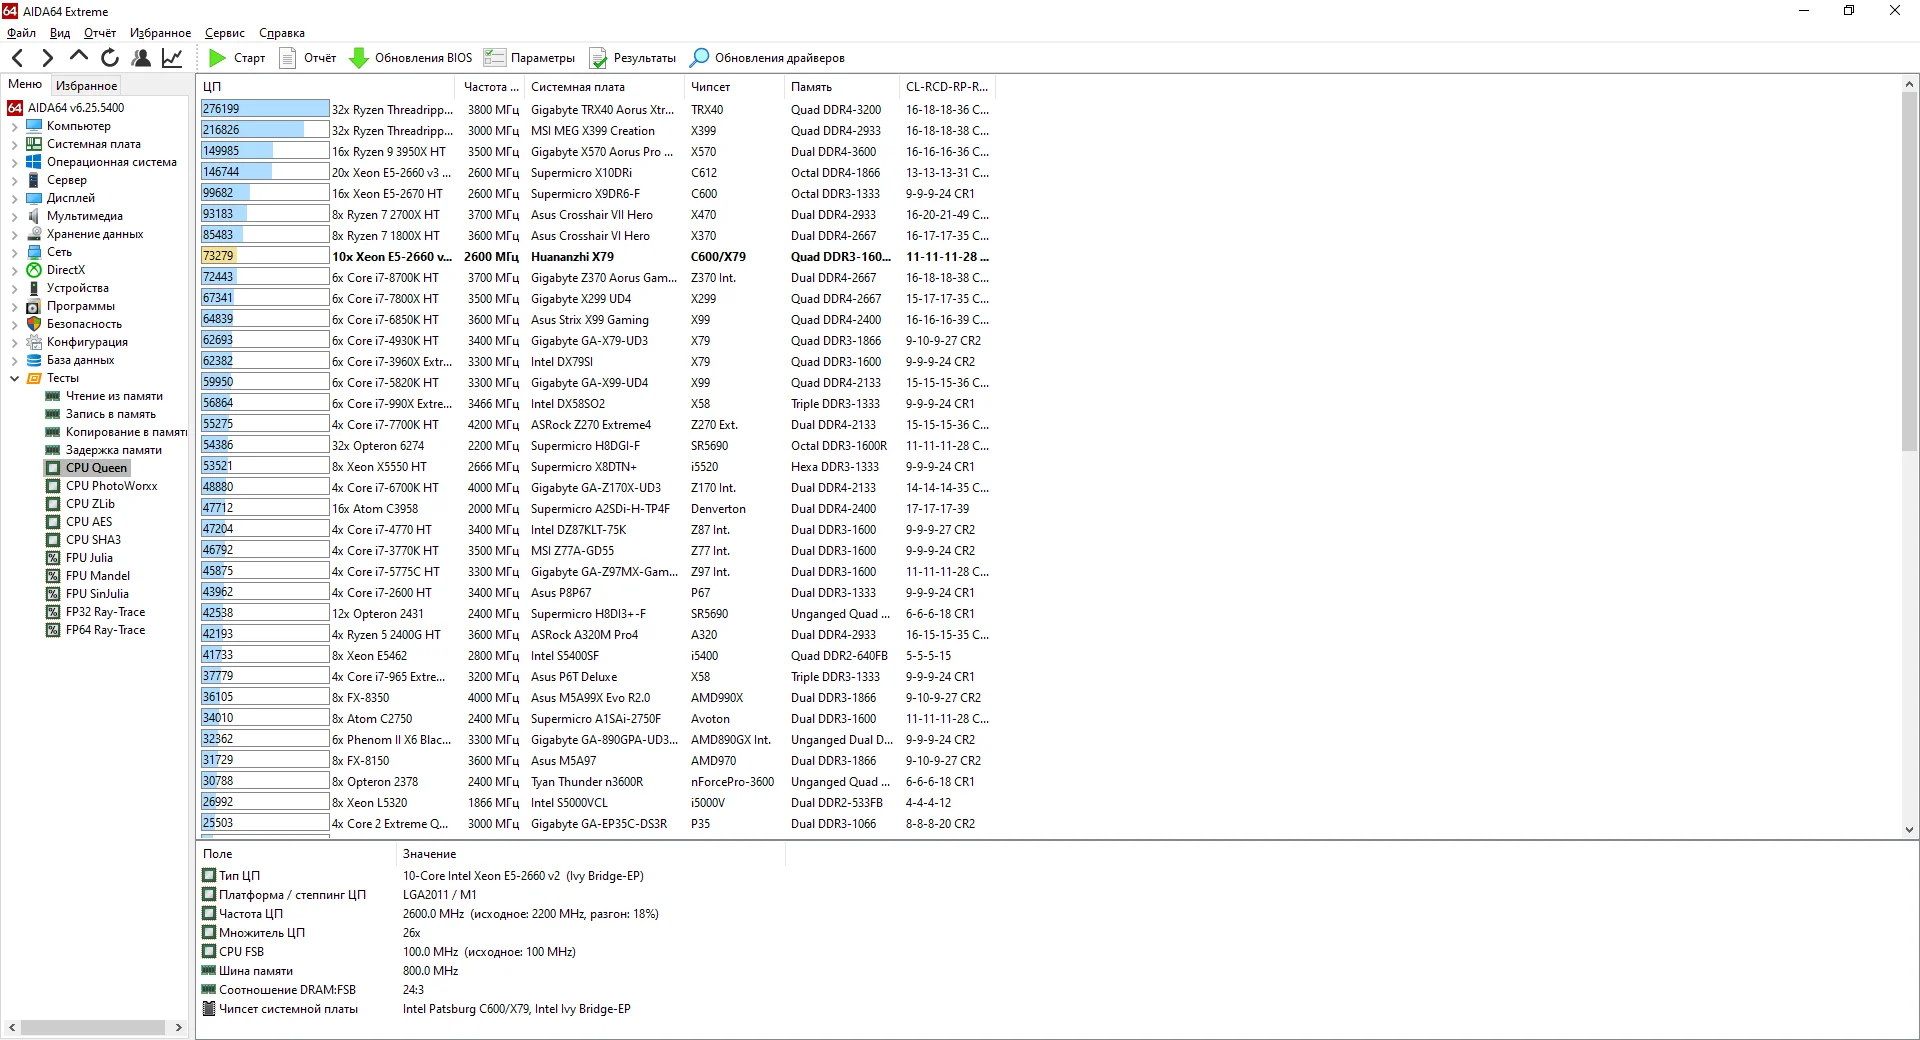Switch to the Избранное panel tab
Screen dimensions: 1920x1040
tap(87, 86)
